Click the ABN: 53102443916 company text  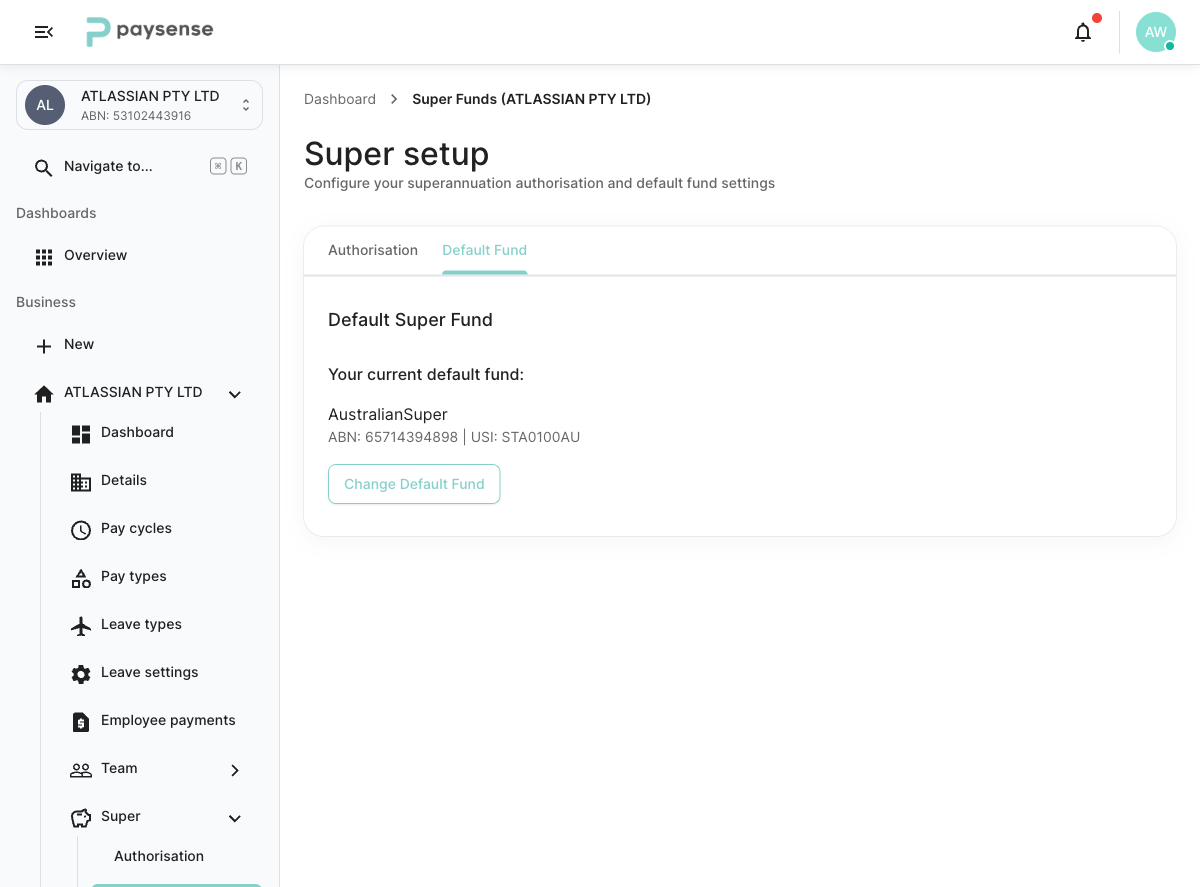point(136,116)
